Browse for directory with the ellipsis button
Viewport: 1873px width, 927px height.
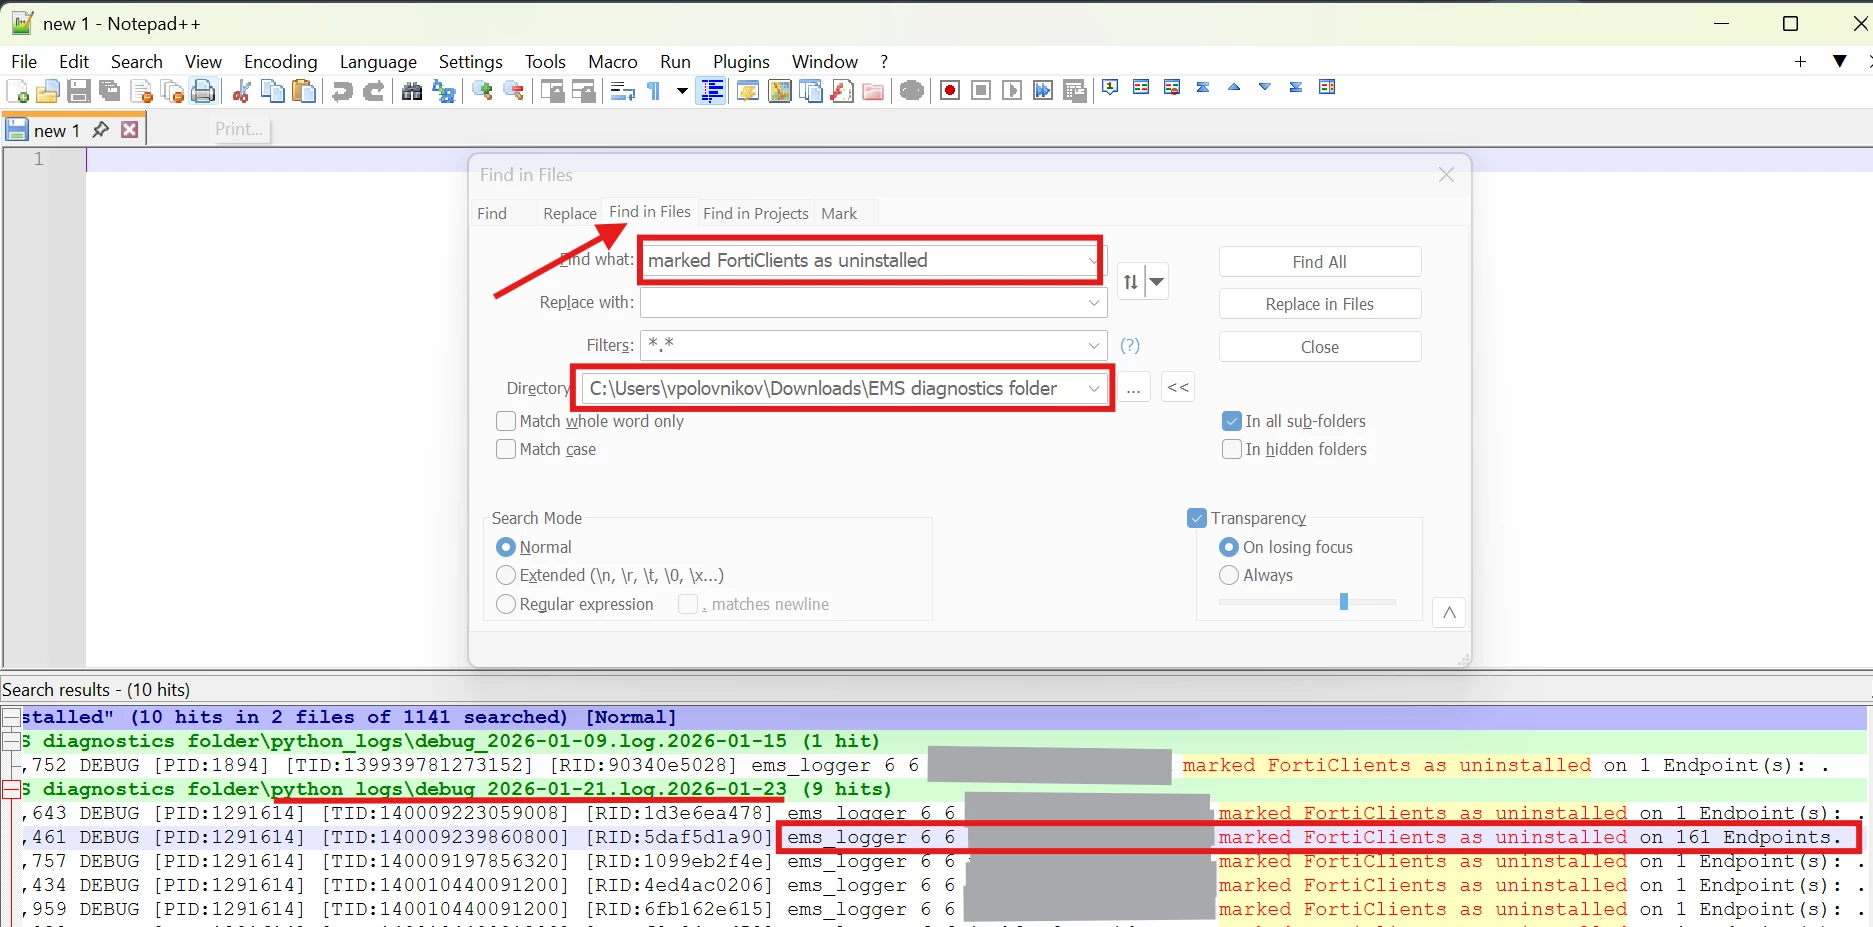point(1133,388)
